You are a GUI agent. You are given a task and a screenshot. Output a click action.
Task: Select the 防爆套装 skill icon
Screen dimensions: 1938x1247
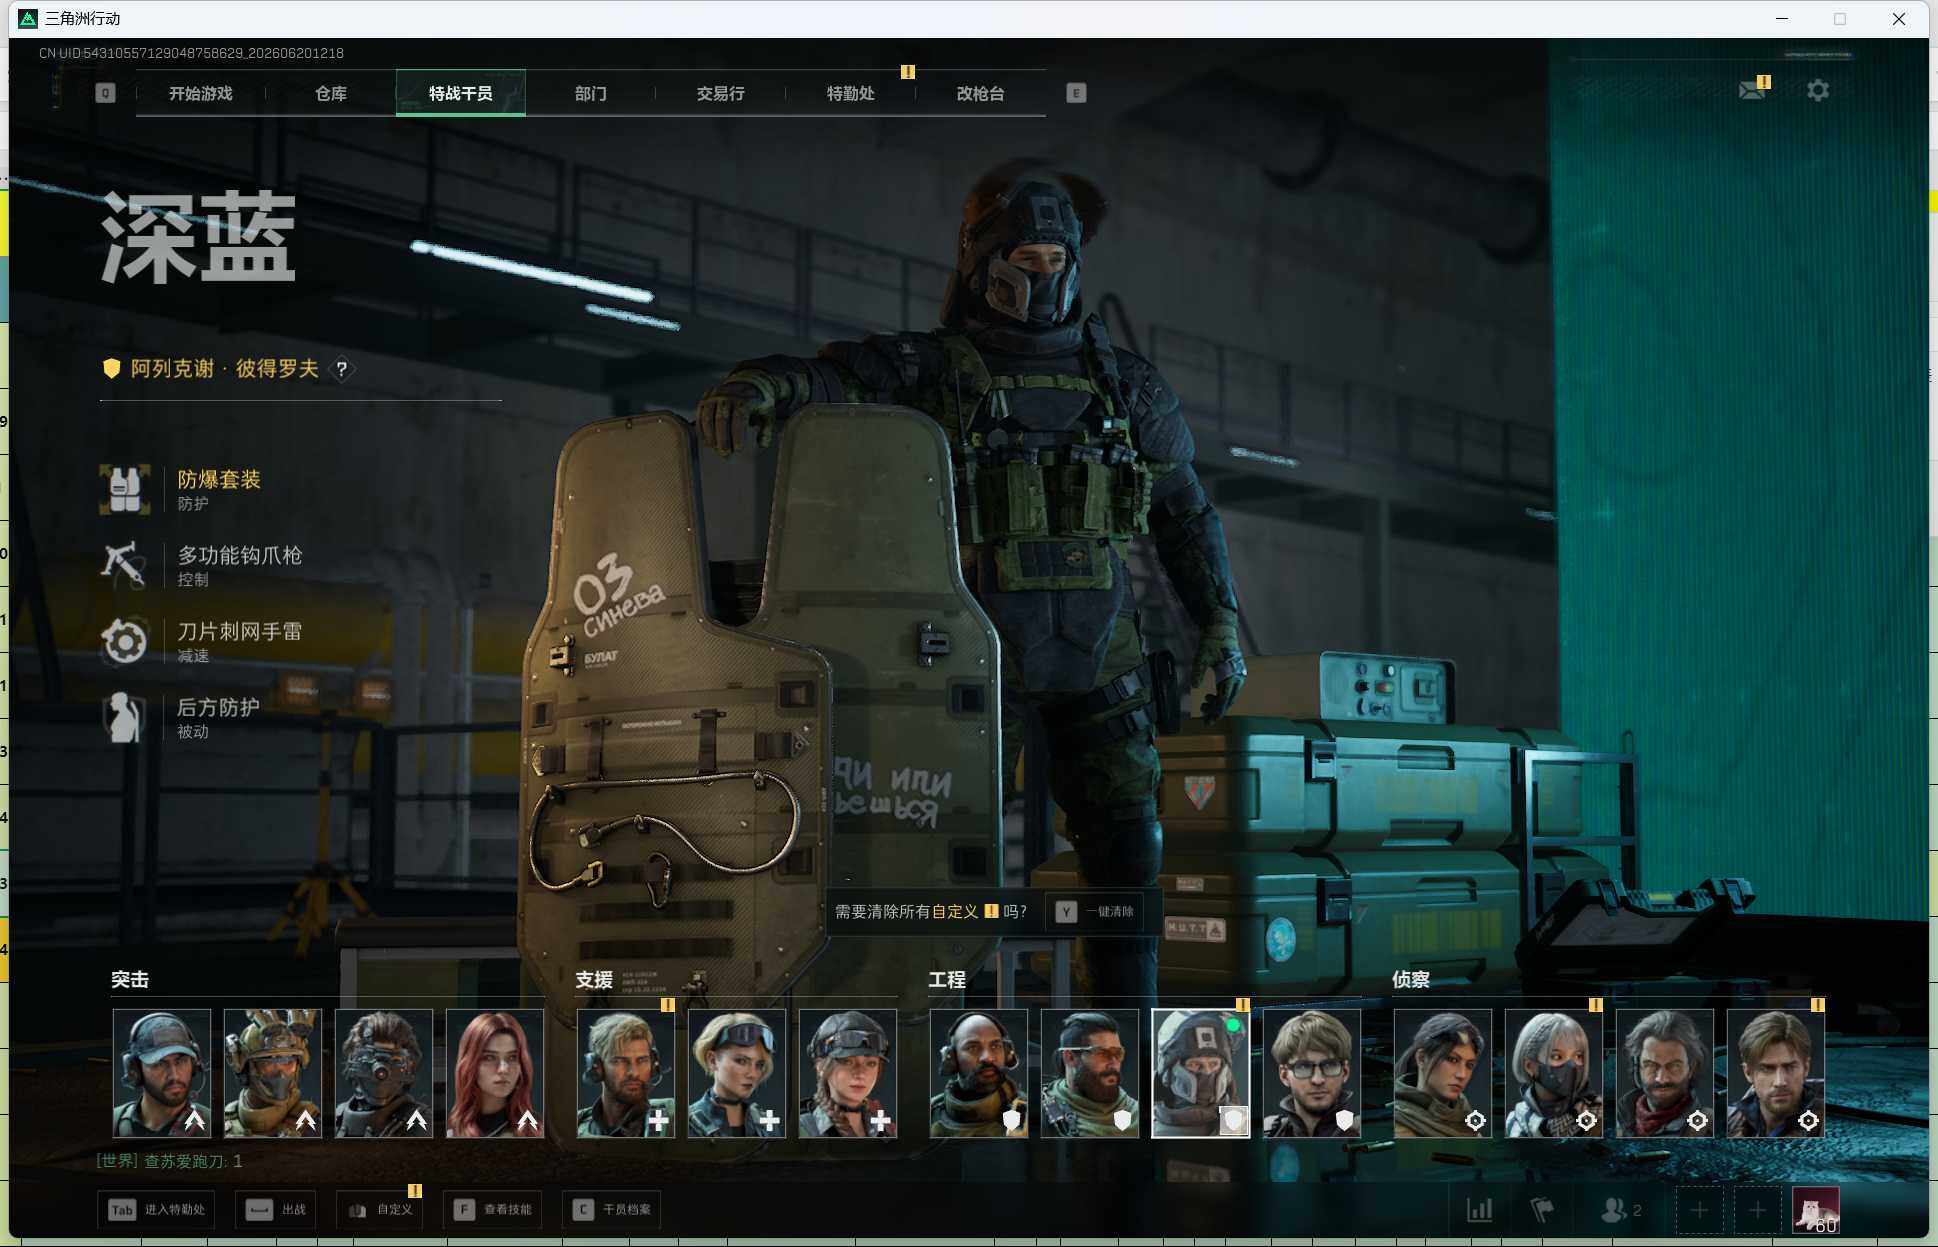pos(125,489)
